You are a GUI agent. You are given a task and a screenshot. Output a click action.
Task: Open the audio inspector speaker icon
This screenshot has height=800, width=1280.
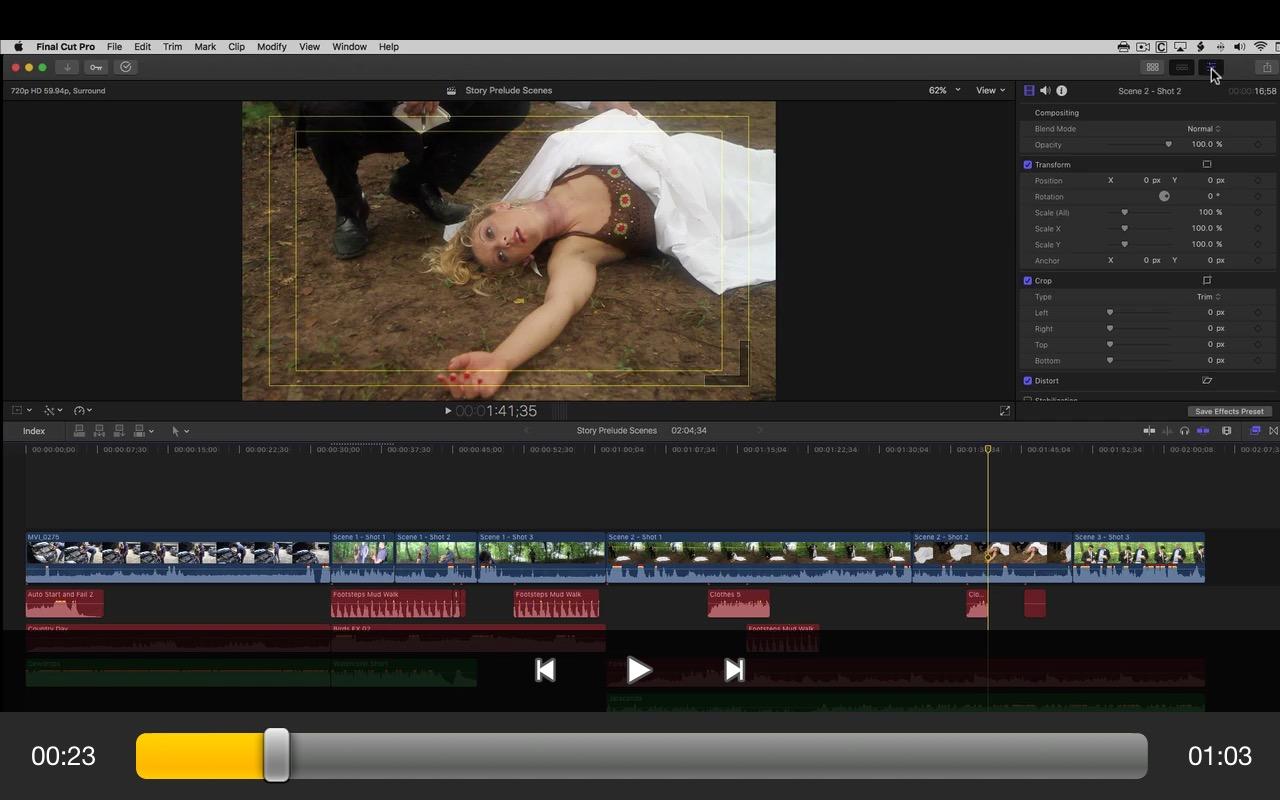[1045, 91]
